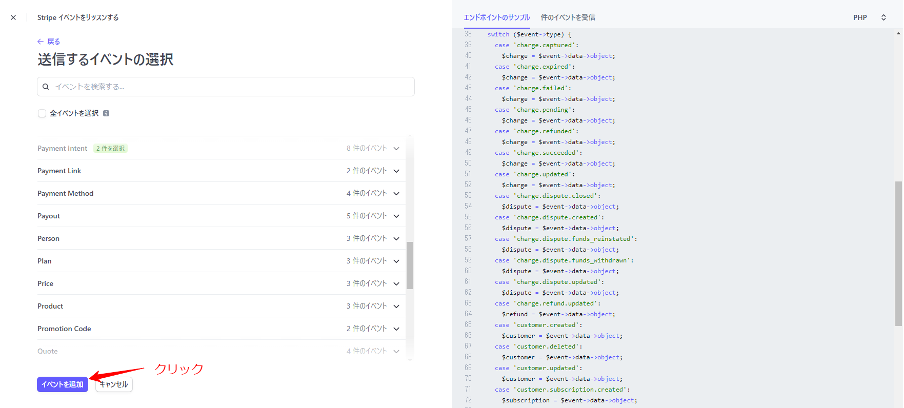Click the キャンセル button
This screenshot has height=408, width=904.
[x=114, y=384]
